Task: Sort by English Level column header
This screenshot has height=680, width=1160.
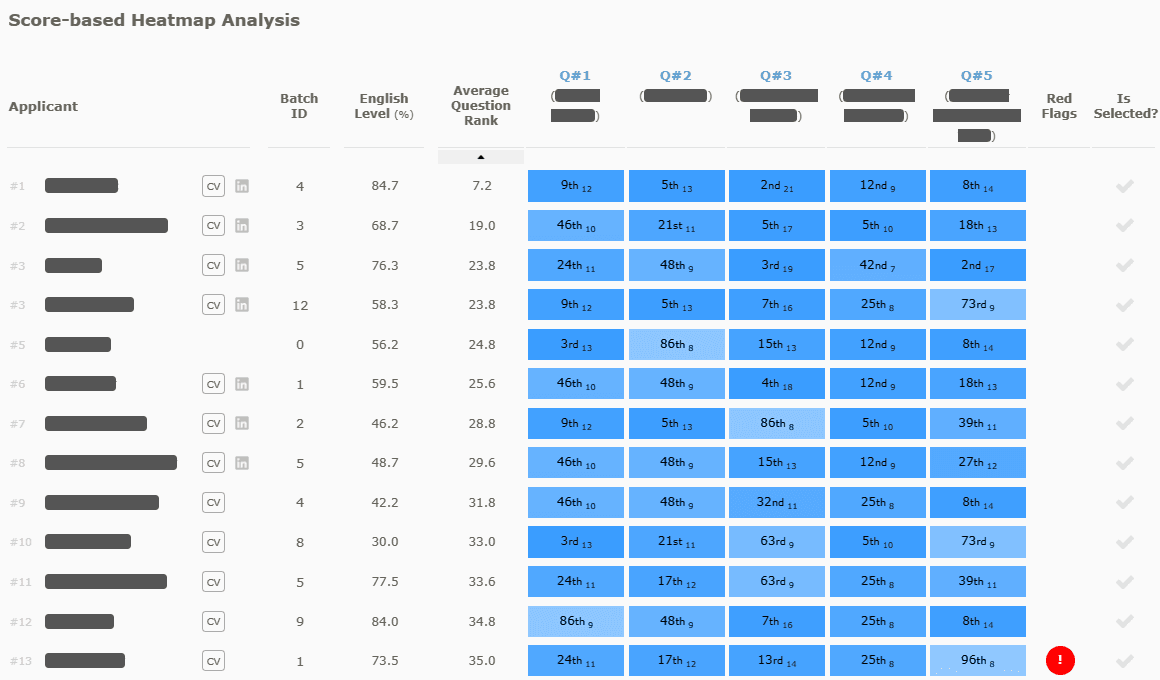Action: click(x=383, y=106)
